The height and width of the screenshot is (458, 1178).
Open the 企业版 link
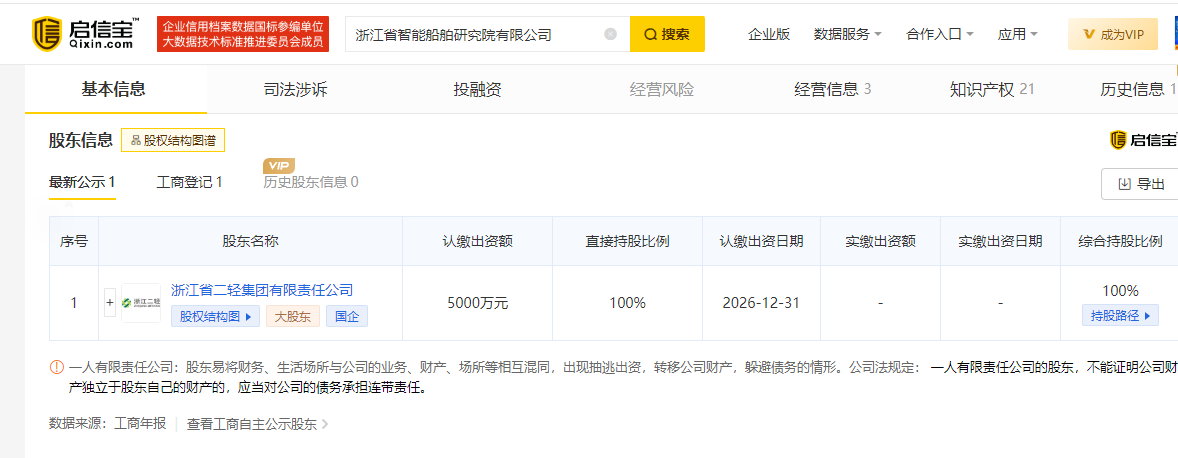click(769, 34)
